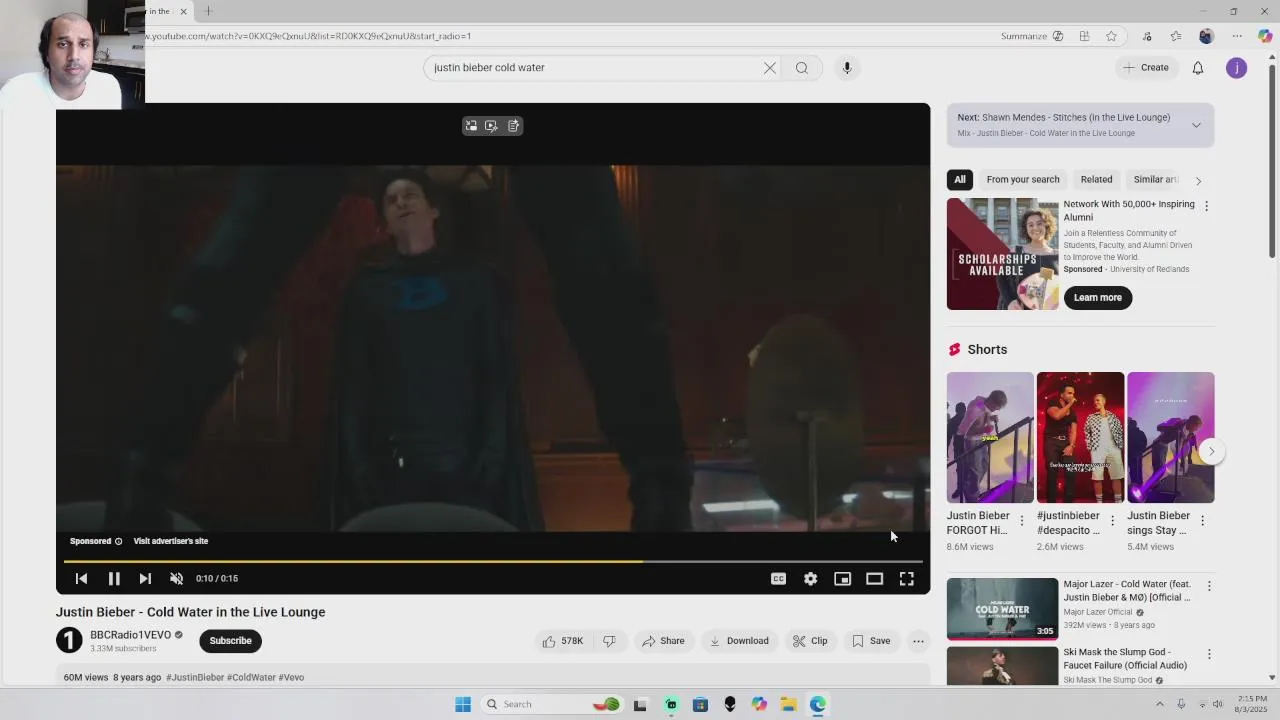
Task: Open the Windows Start menu
Action: click(x=463, y=704)
